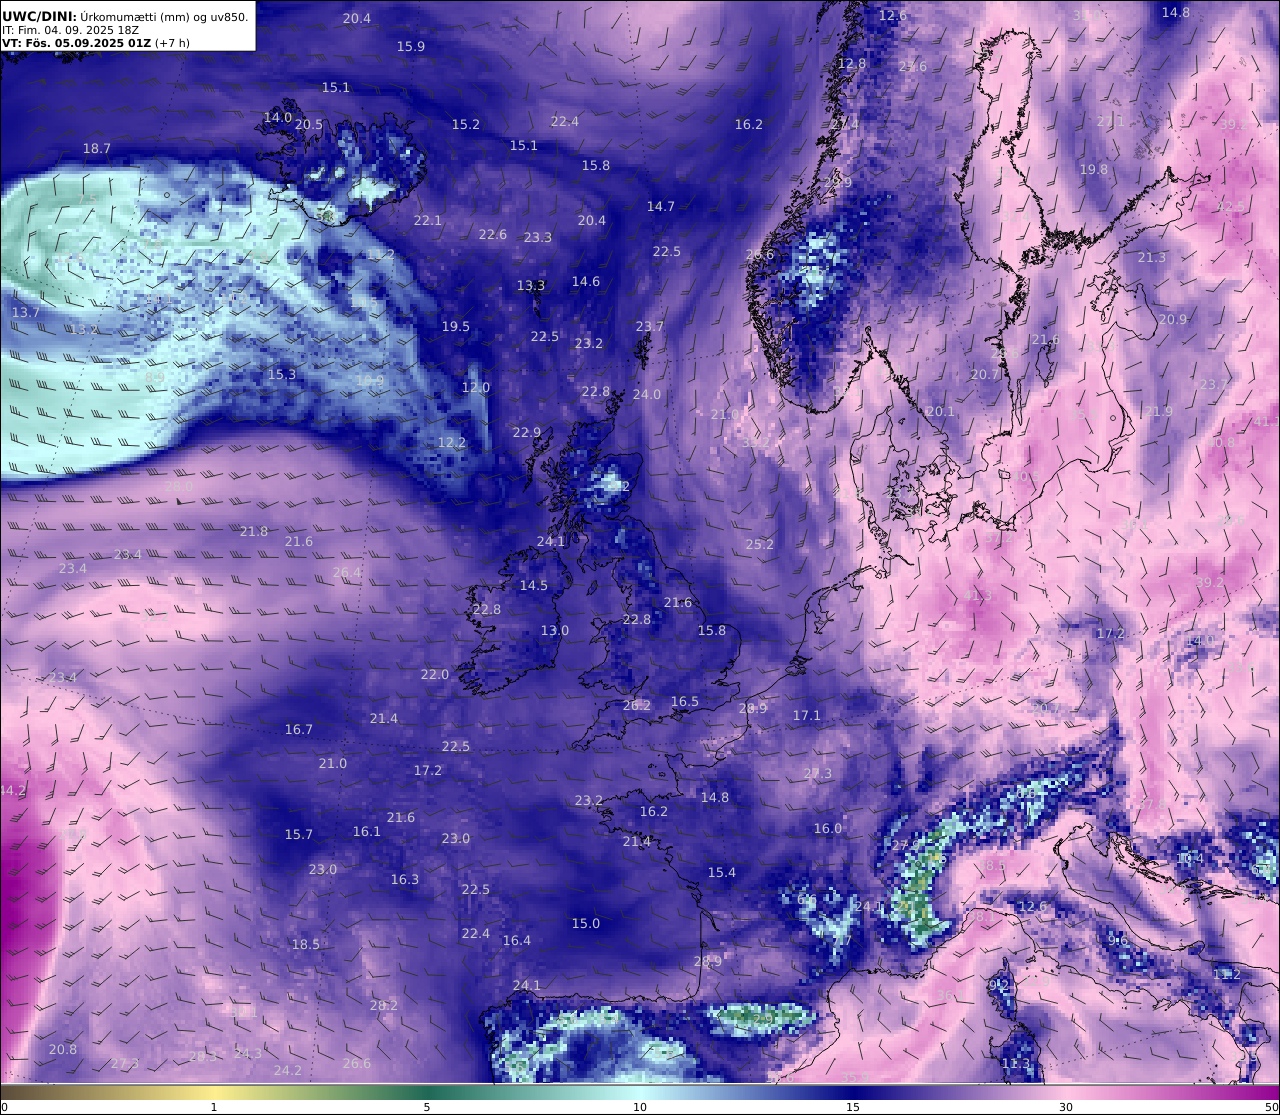
Task: Click the 15.0 value in Bay of Biscay
Action: pos(586,924)
